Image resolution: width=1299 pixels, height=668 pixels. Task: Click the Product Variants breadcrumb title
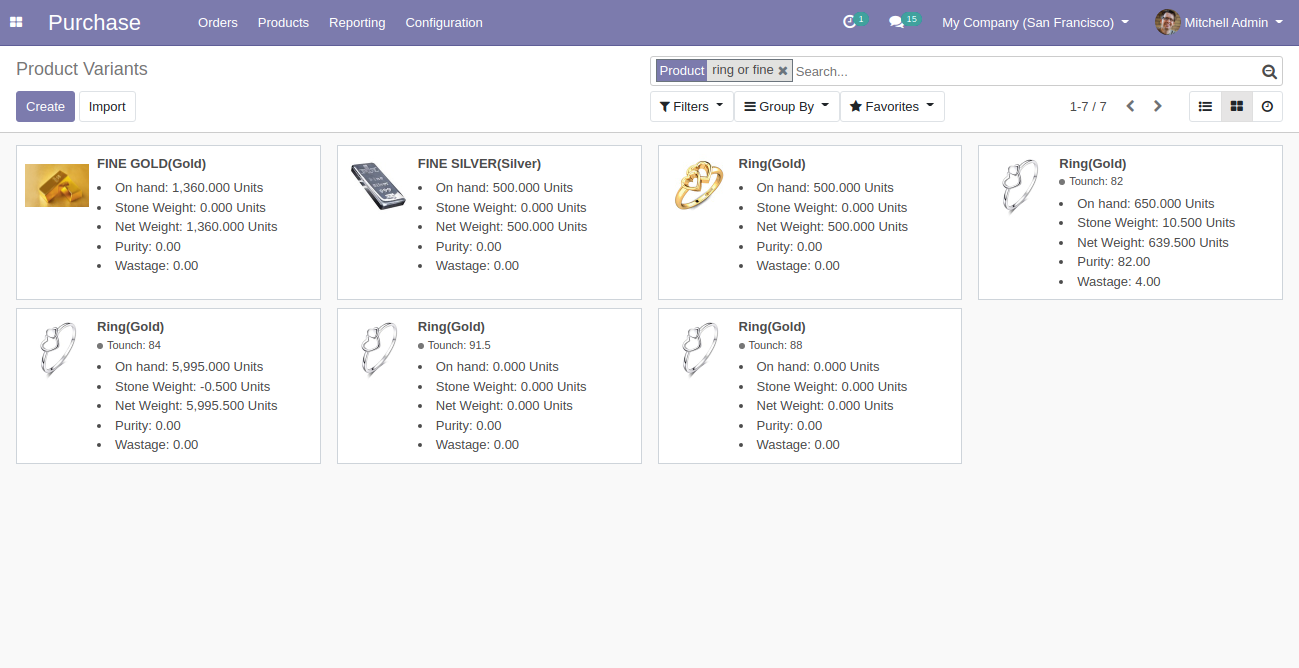pyautogui.click(x=82, y=69)
